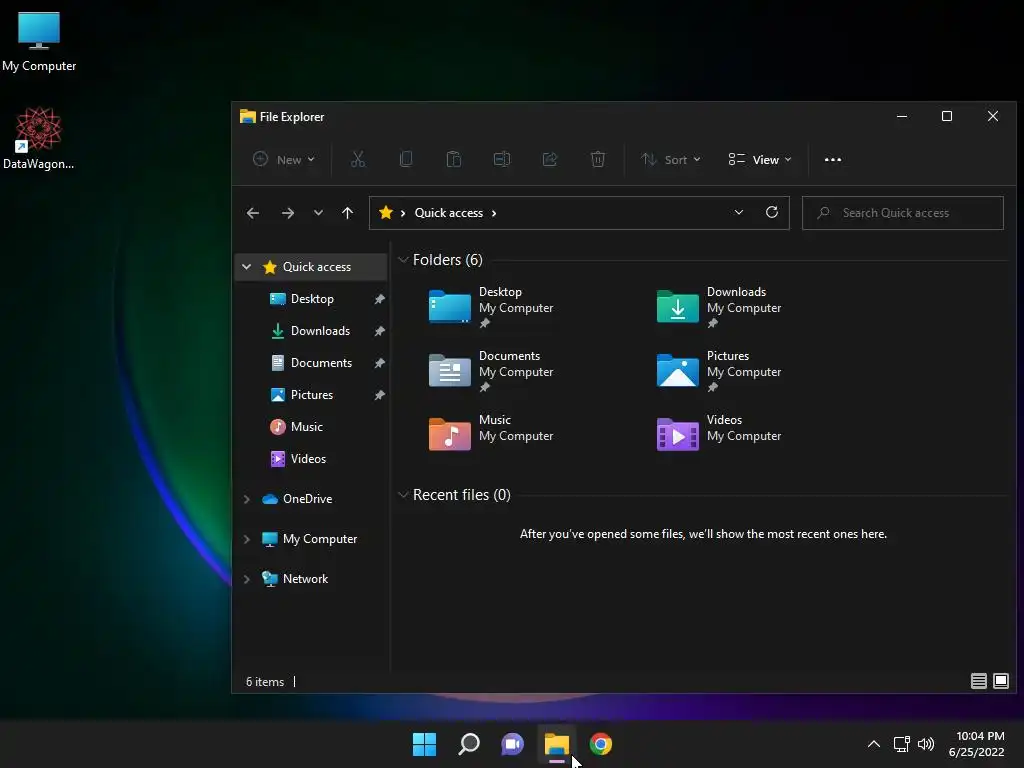The height and width of the screenshot is (768, 1024).
Task: Open recent locations chevron dropdown
Action: point(318,213)
